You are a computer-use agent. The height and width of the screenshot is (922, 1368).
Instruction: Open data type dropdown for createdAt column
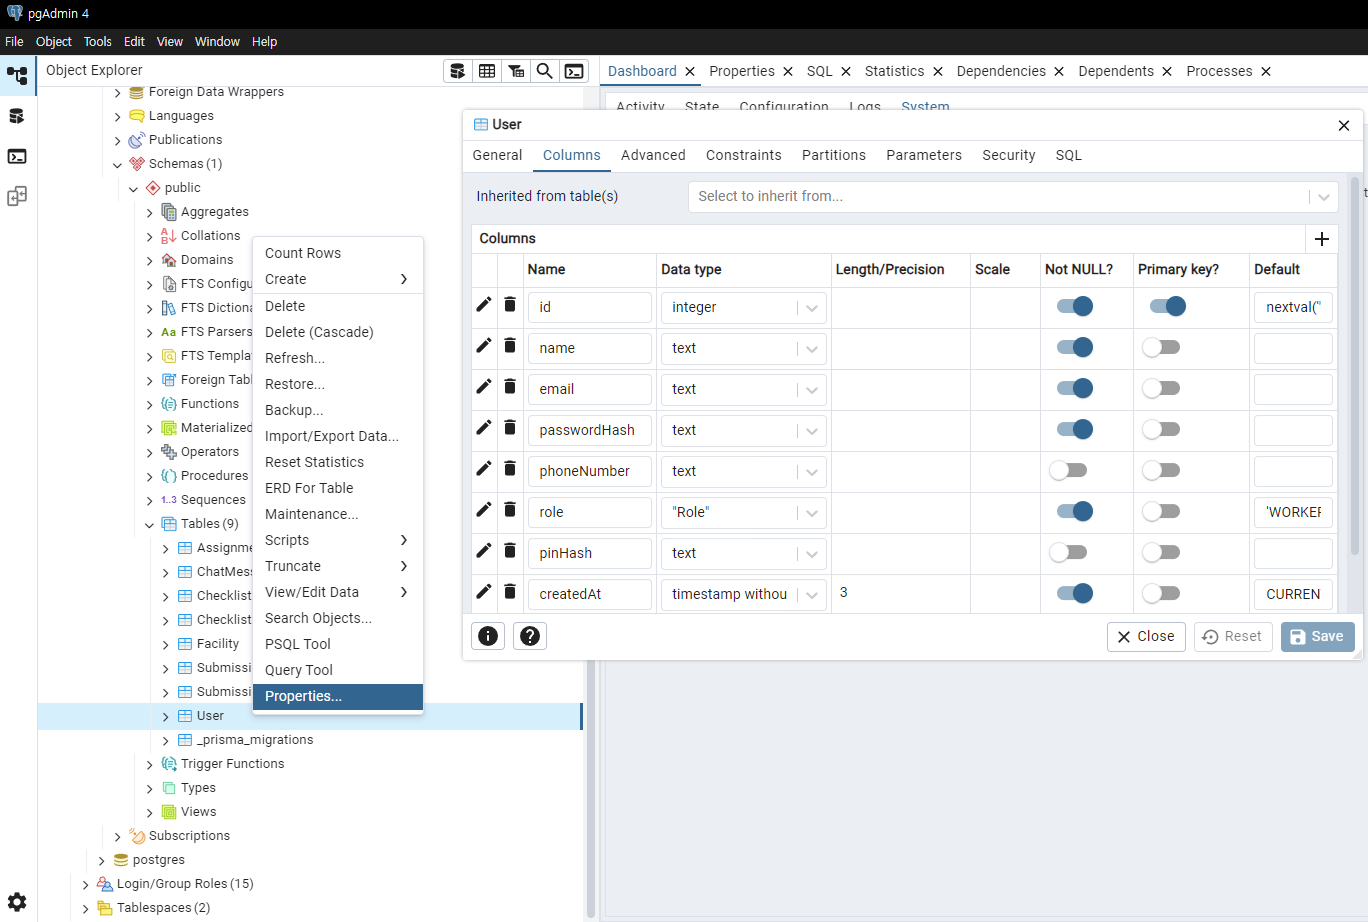[x=812, y=595]
